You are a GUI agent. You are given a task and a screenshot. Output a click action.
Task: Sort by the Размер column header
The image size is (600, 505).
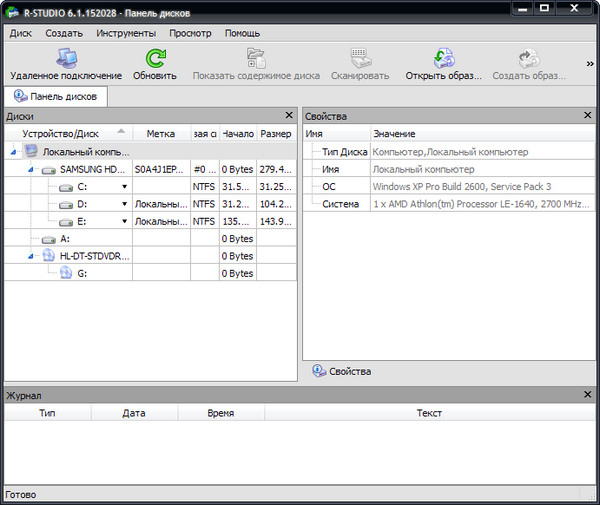[x=275, y=133]
